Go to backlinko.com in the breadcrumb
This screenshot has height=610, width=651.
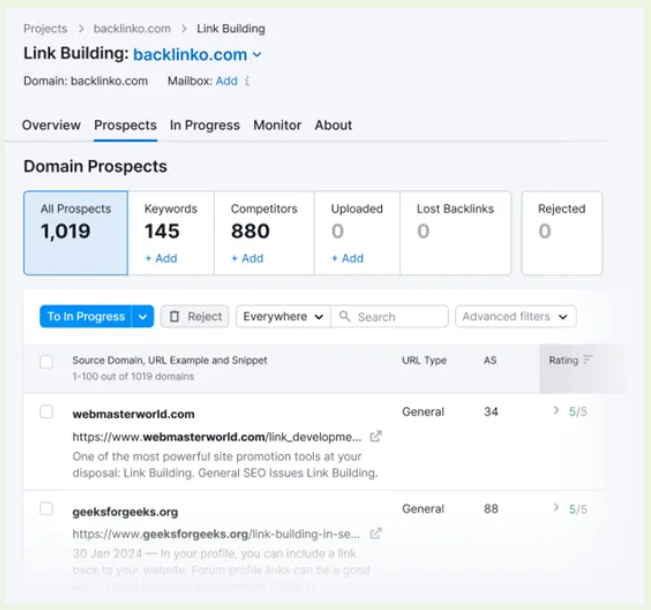pyautogui.click(x=132, y=29)
